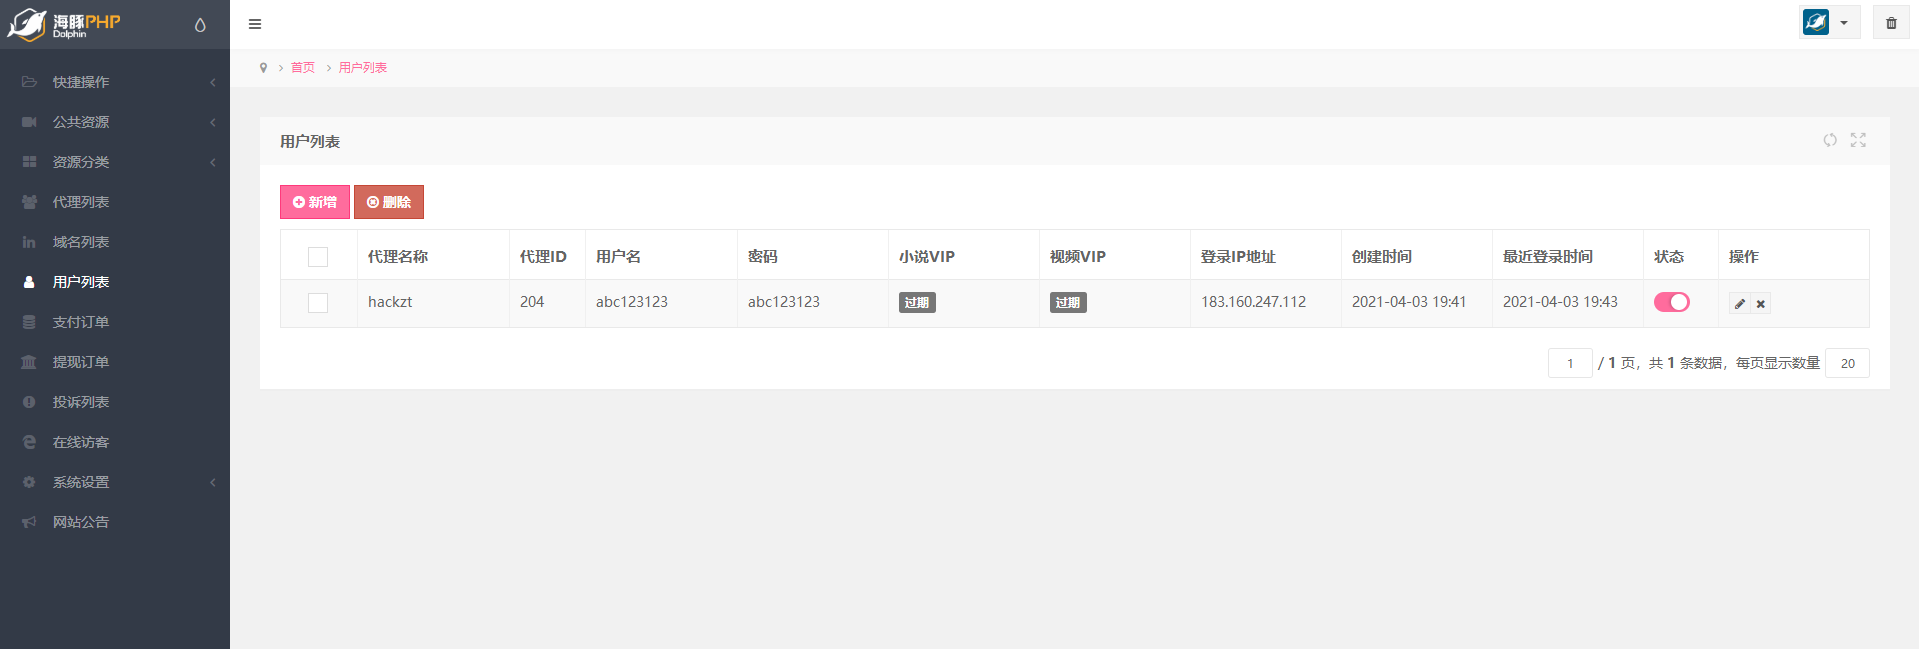Click the 首页 breadcrumb link
The height and width of the screenshot is (649, 1919).
coord(302,68)
